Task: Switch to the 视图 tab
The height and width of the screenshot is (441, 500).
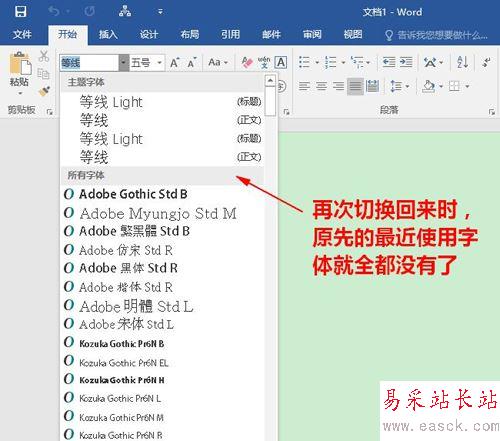Action: pos(353,34)
